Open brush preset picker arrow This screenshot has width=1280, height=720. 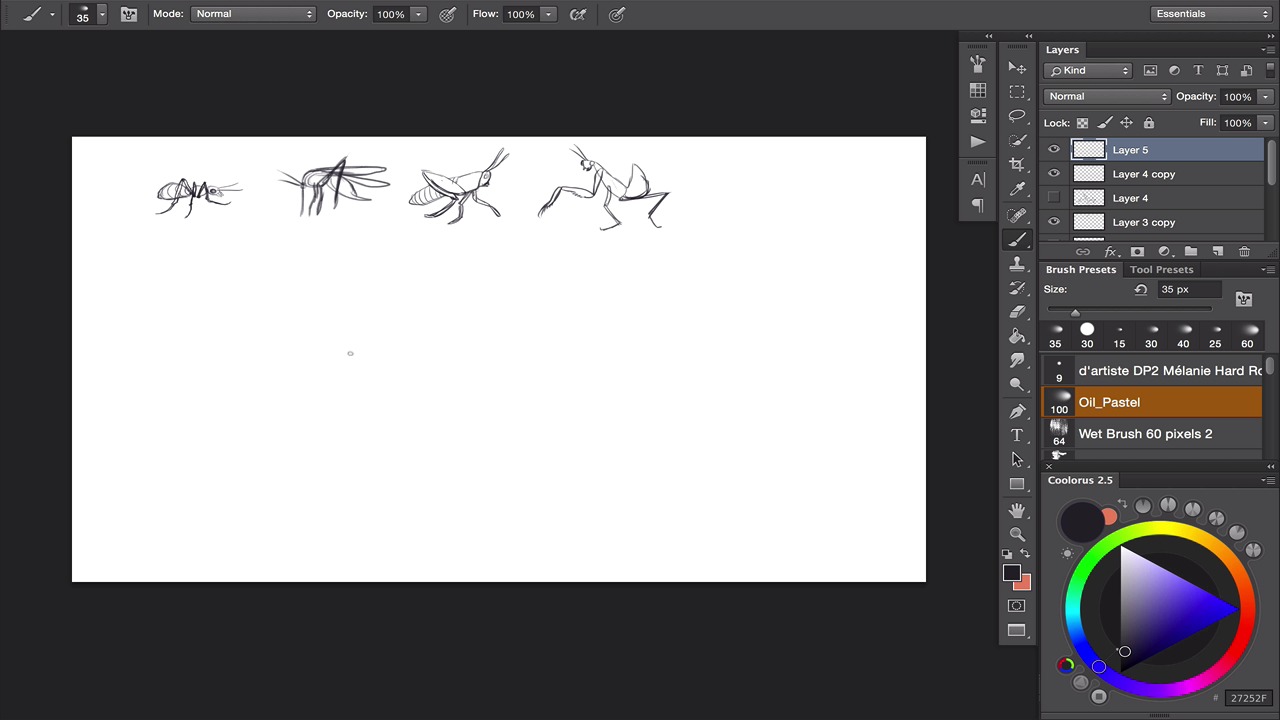point(101,14)
